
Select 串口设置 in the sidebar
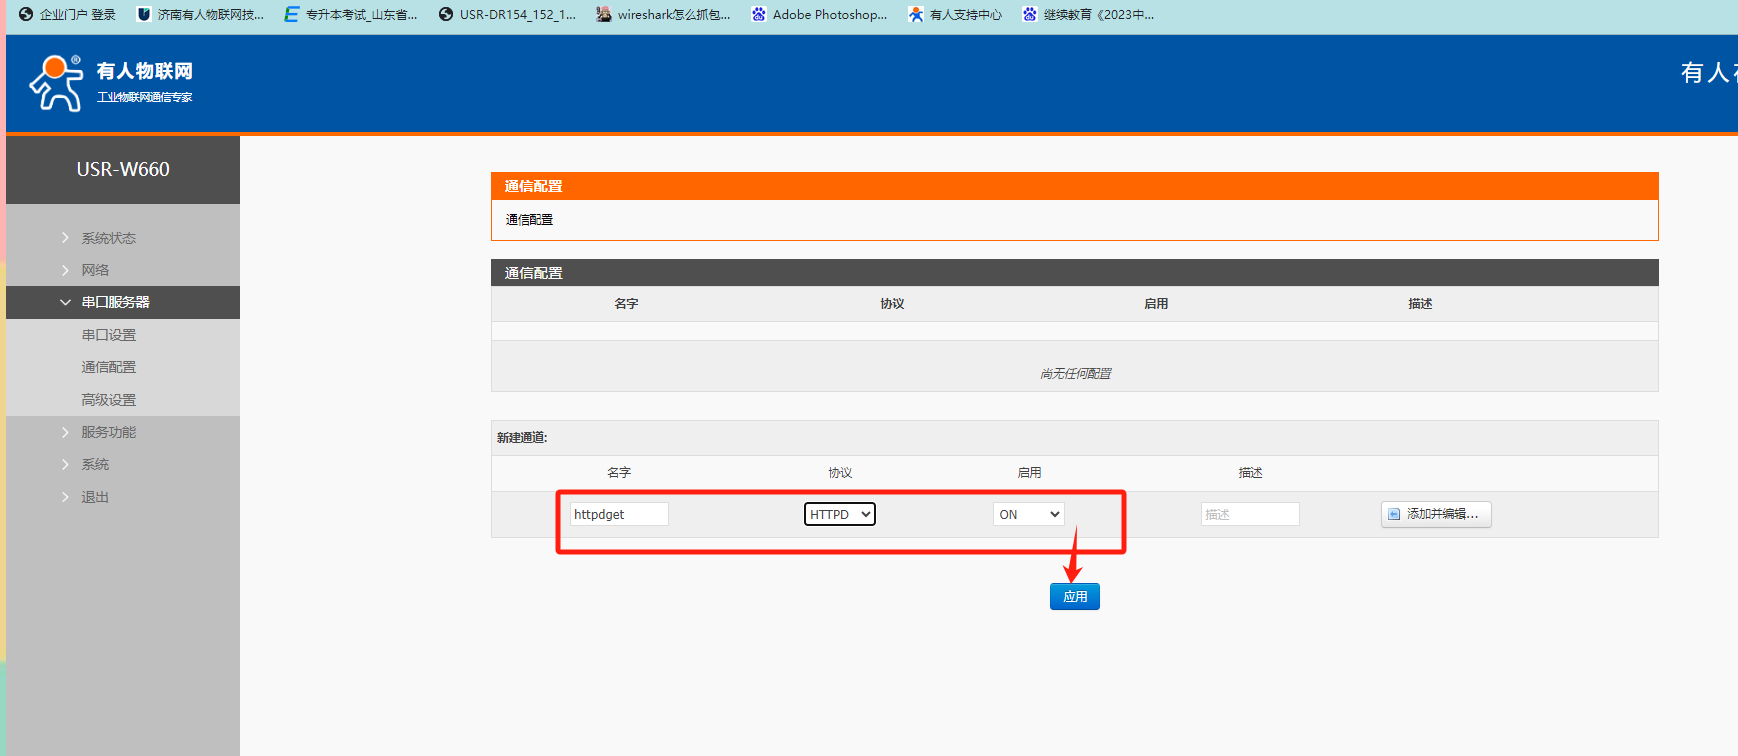(108, 335)
